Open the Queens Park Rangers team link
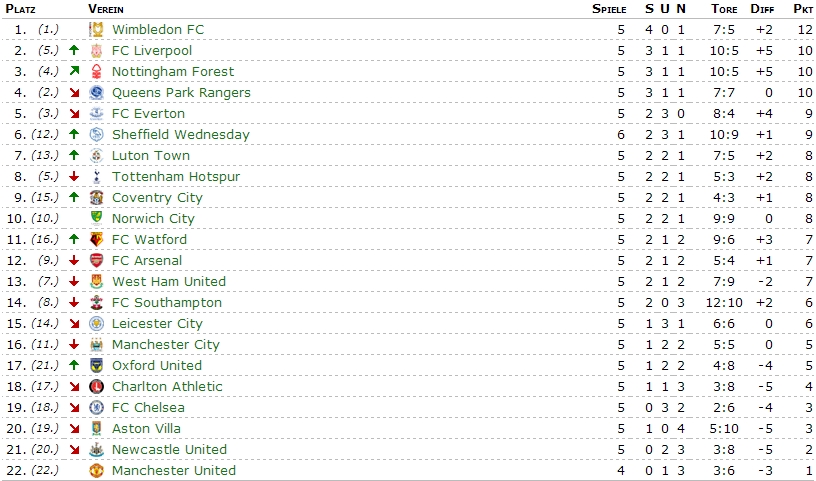Image resolution: width=816 pixels, height=481 pixels. click(181, 93)
